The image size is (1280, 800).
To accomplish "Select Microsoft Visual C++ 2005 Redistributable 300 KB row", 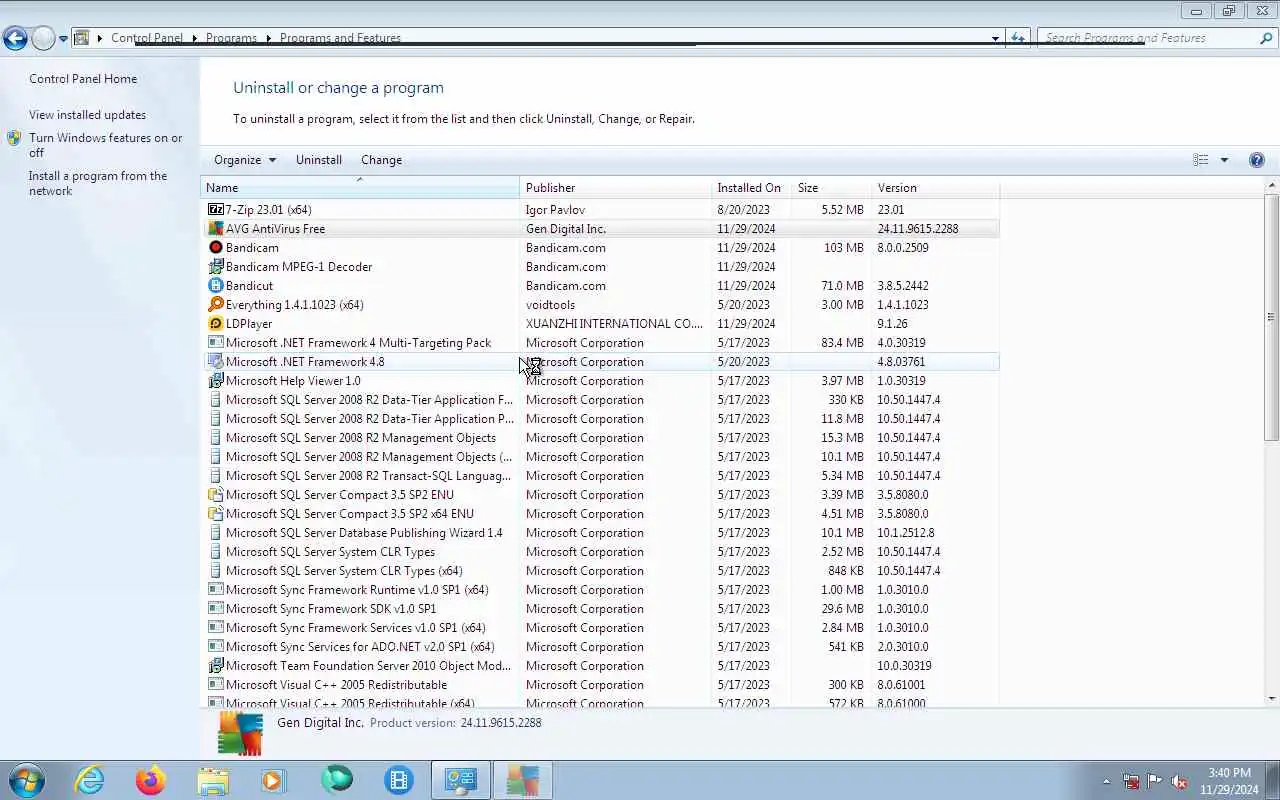I will (x=600, y=684).
